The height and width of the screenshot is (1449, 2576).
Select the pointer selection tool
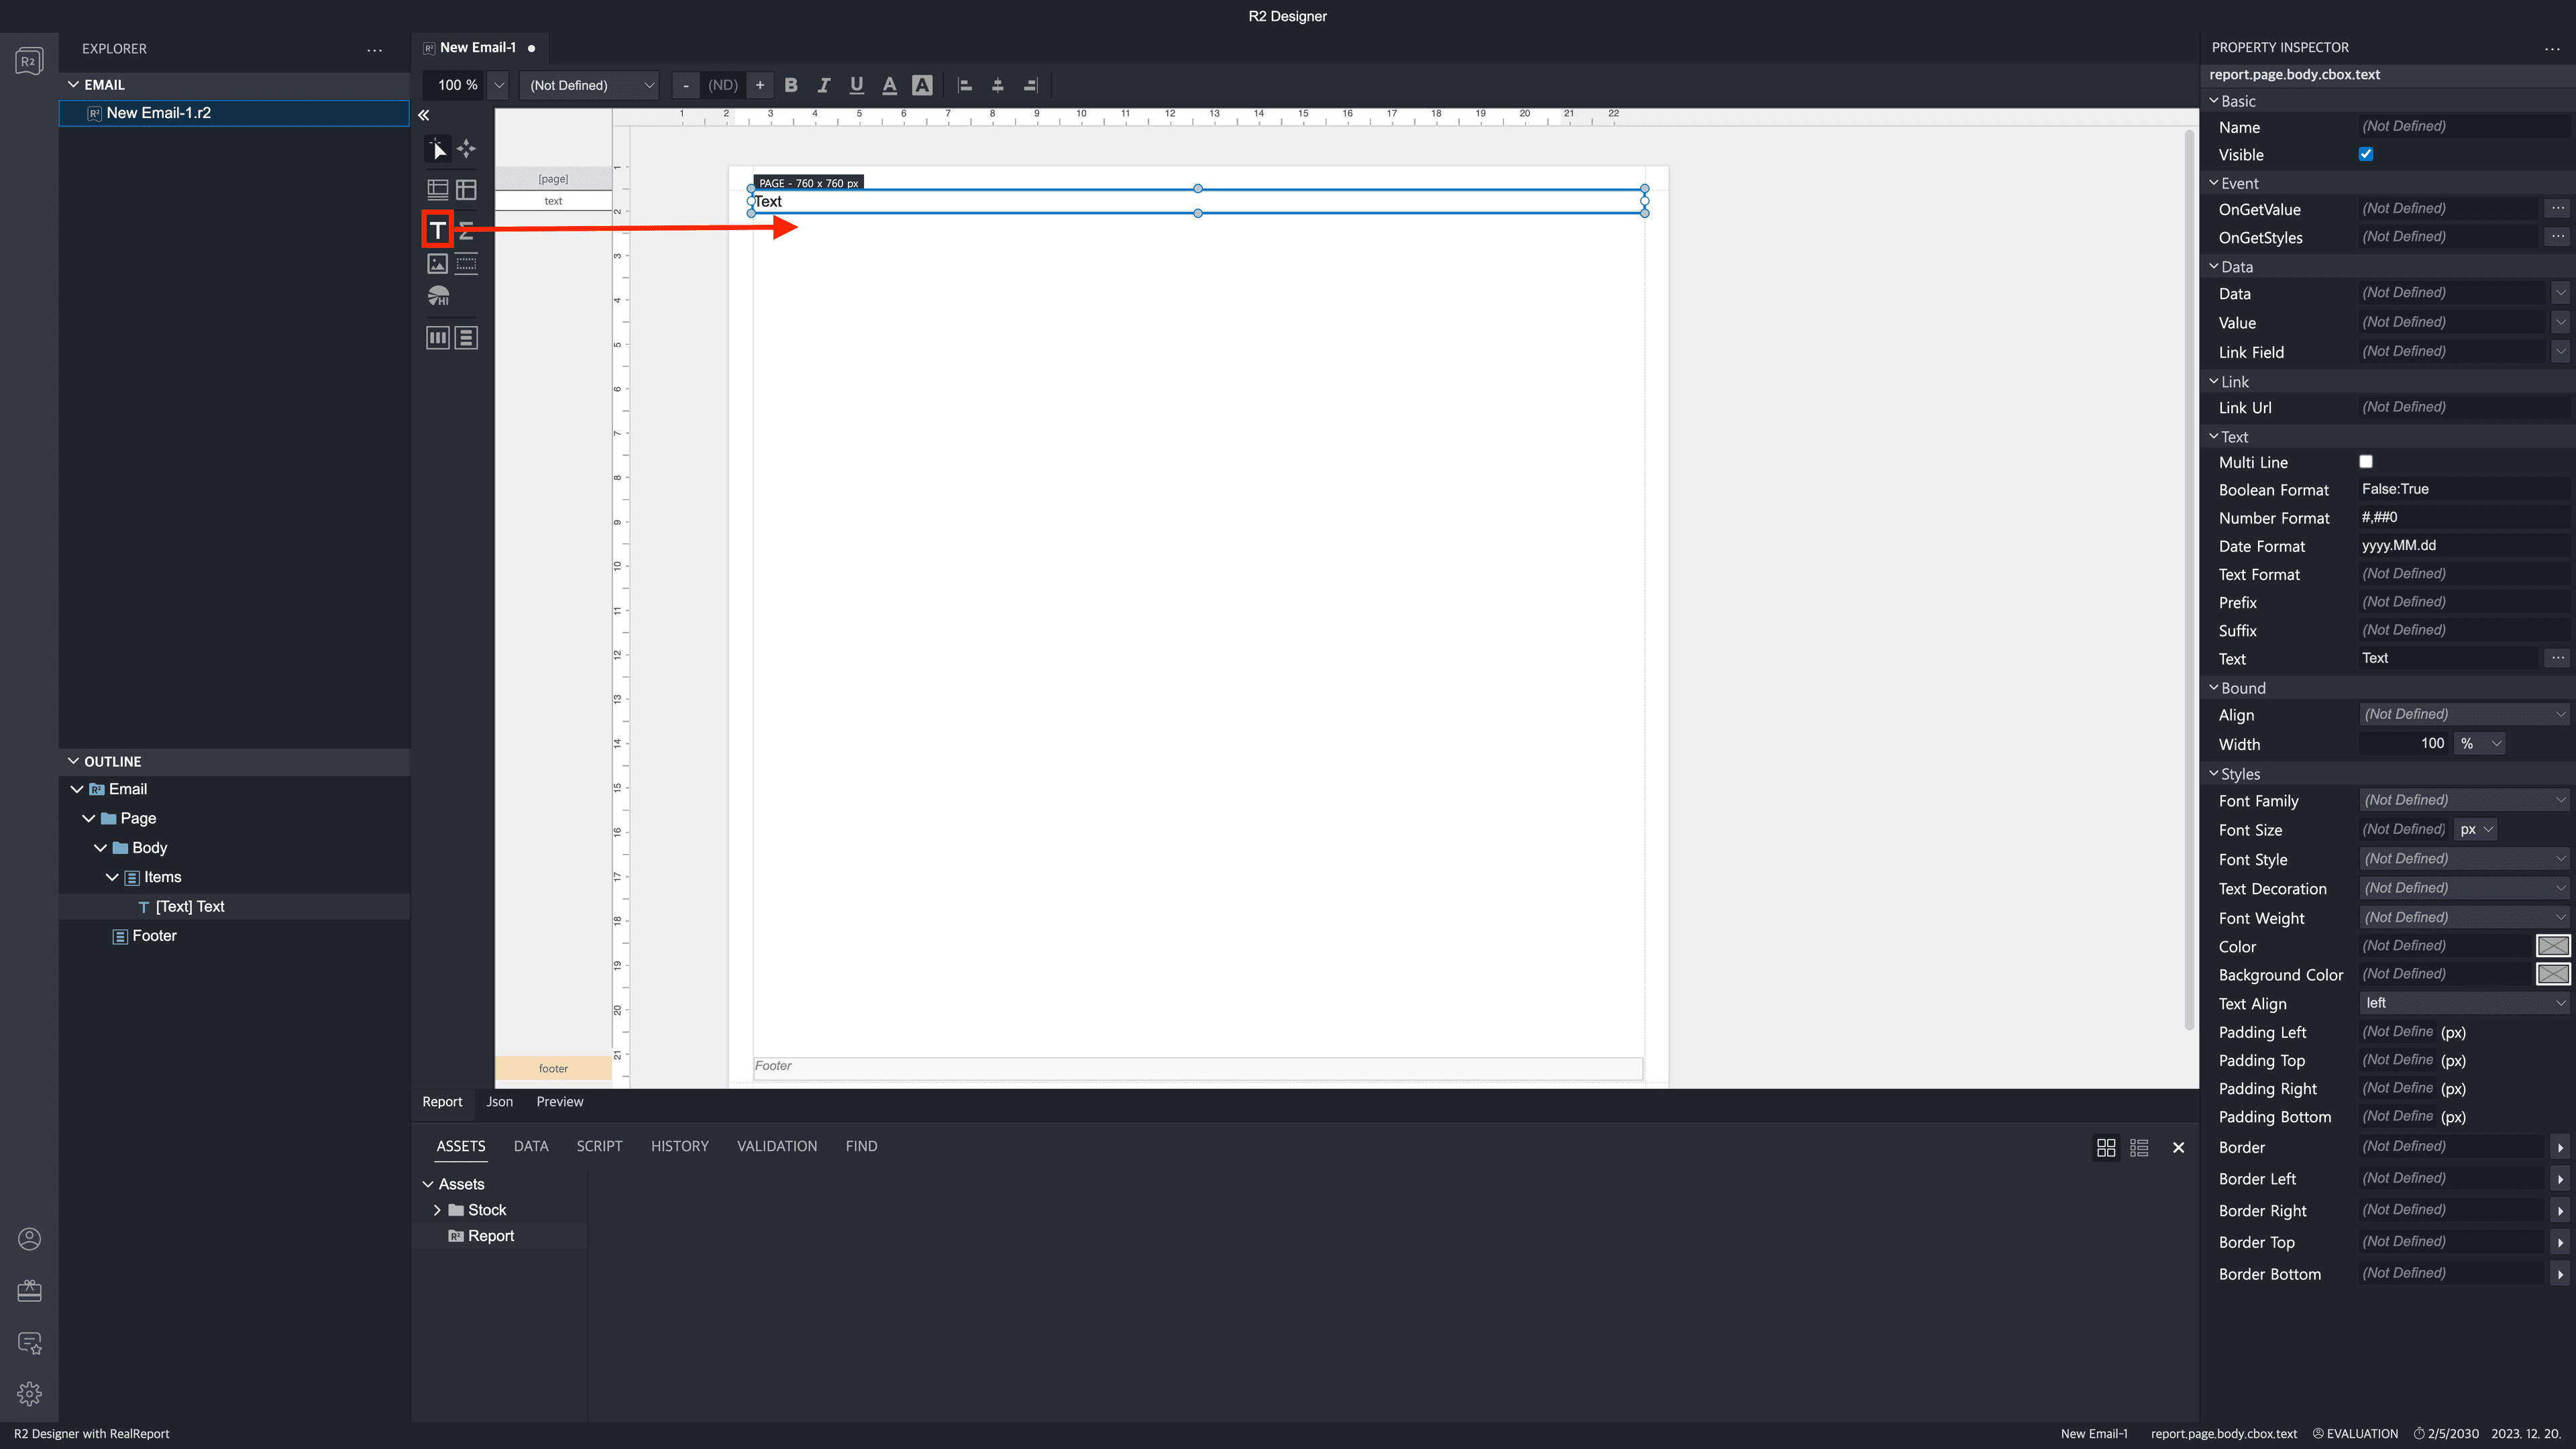[x=437, y=149]
